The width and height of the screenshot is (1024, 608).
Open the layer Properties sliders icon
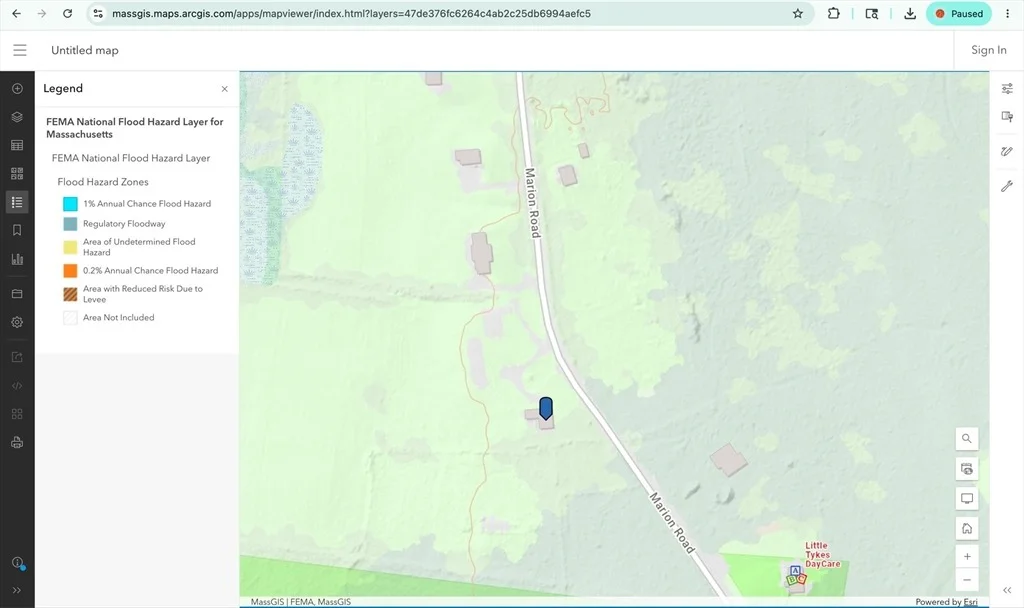tap(1007, 88)
